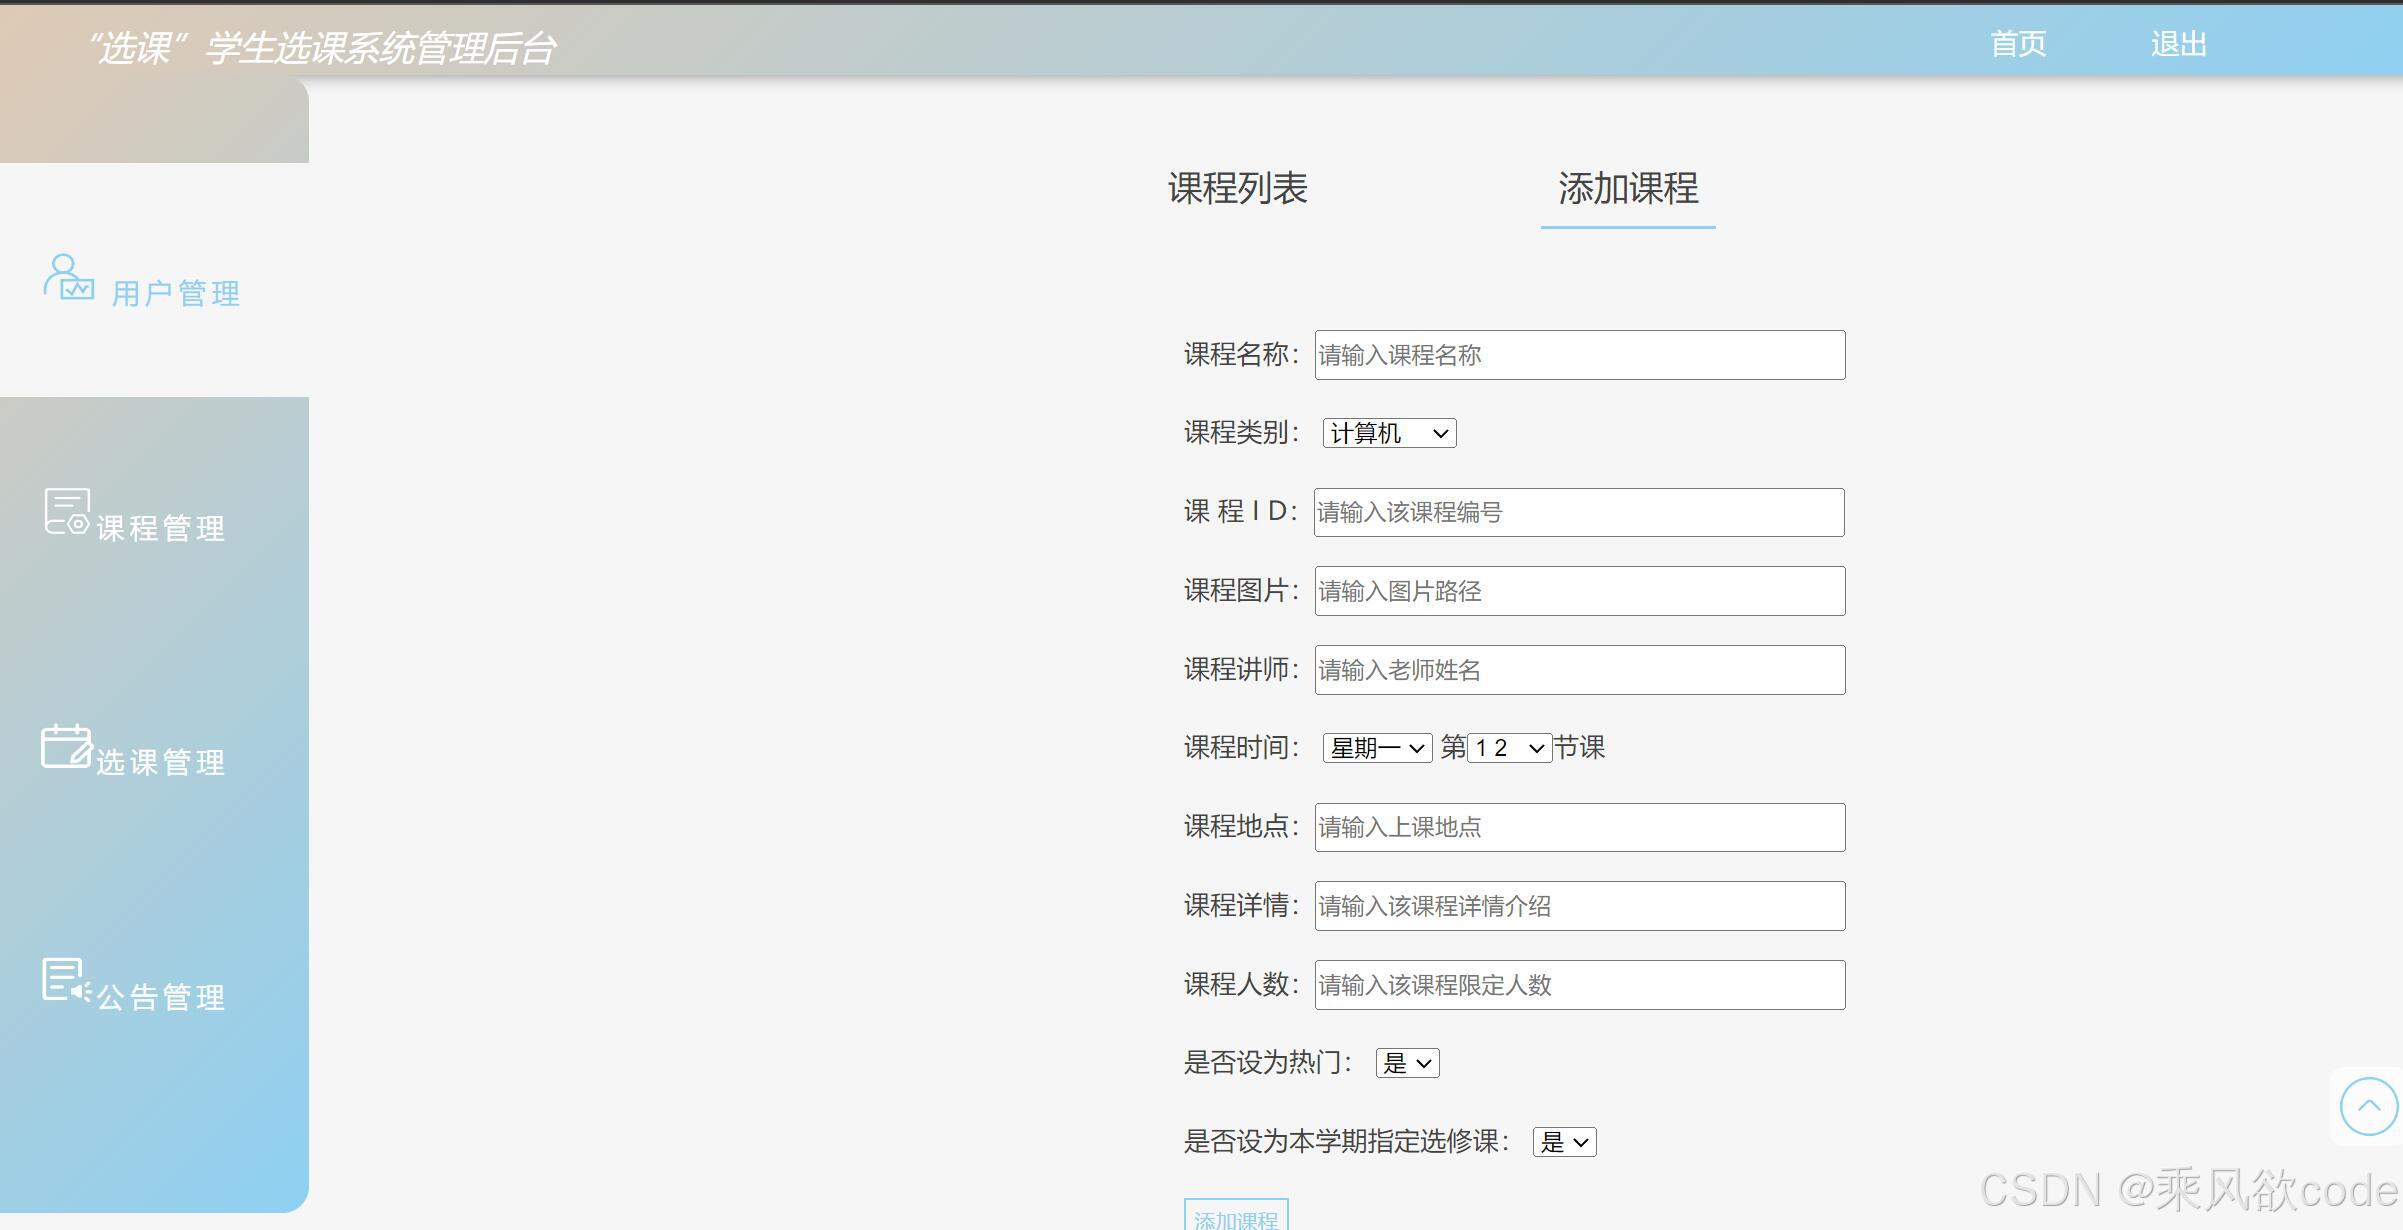
Task: Select the 课程管理 sidebar icon
Action: coord(65,513)
